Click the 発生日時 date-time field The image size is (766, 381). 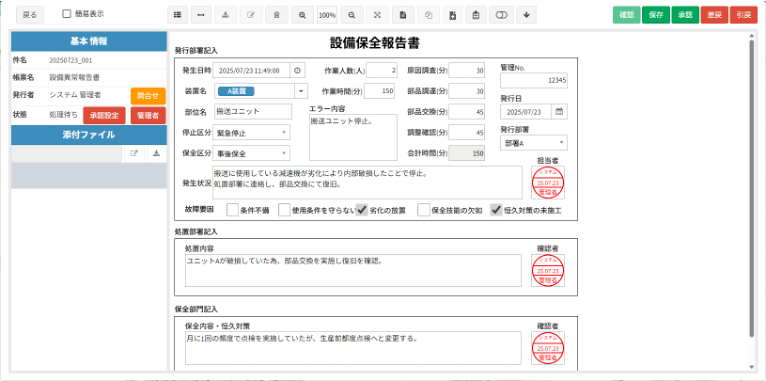click(252, 70)
